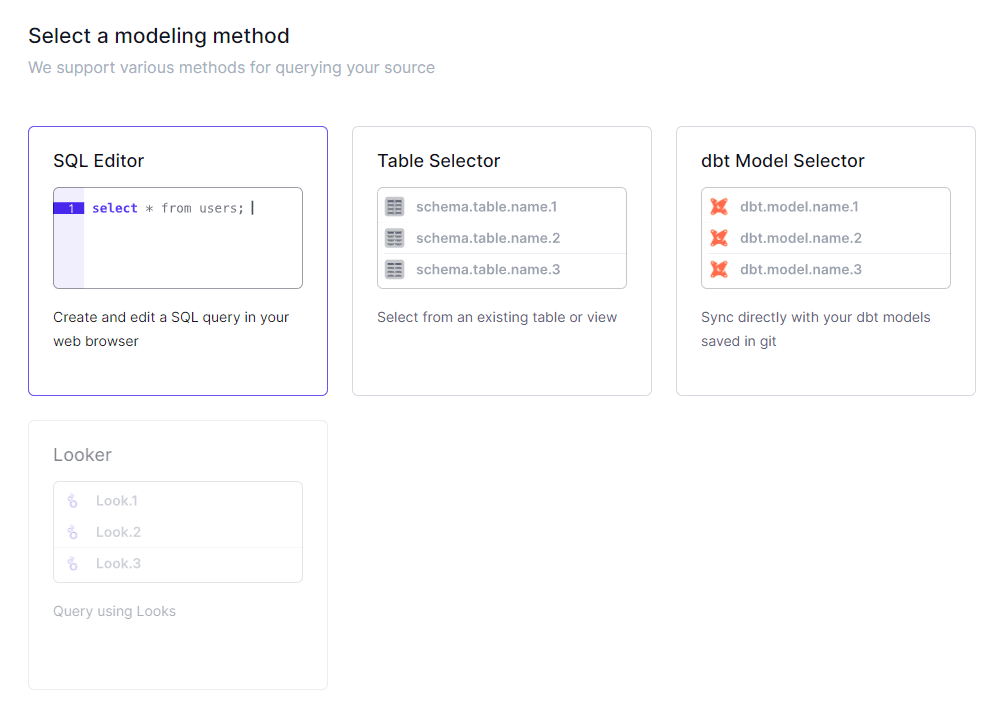Click the 'dbt.model.name.2' row text
Image resolution: width=1006 pixels, height=720 pixels.
801,238
